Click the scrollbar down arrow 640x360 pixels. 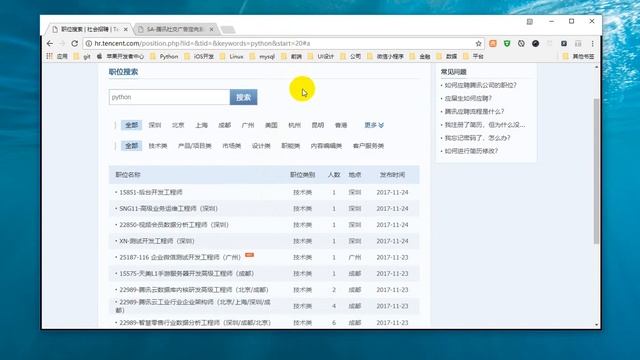pos(596,325)
